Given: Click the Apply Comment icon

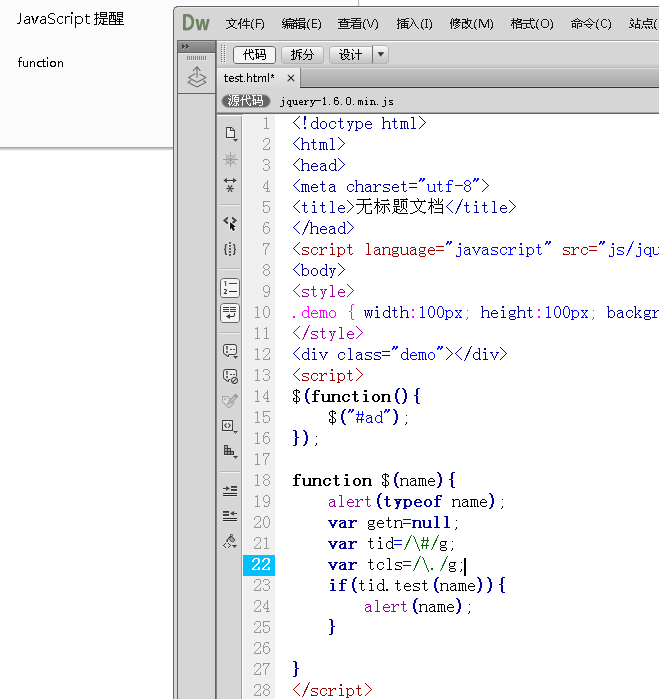Looking at the screenshot, I should tap(230, 351).
